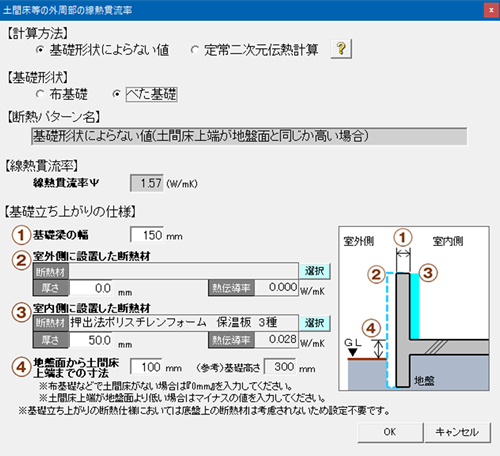Click the キャンセル button
Image resolution: width=500 pixels, height=456 pixels.
point(458,432)
